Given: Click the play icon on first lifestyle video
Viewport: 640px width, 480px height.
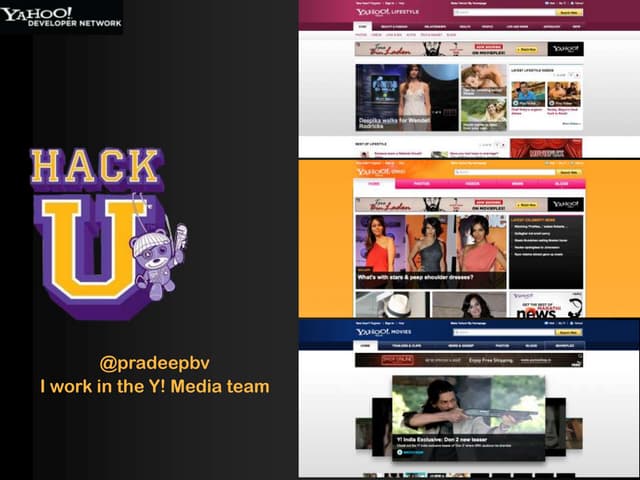Looking at the screenshot, I should pos(518,101).
